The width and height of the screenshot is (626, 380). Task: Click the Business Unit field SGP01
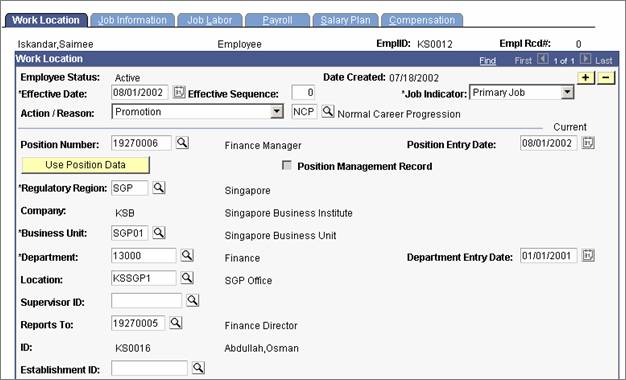(129, 233)
